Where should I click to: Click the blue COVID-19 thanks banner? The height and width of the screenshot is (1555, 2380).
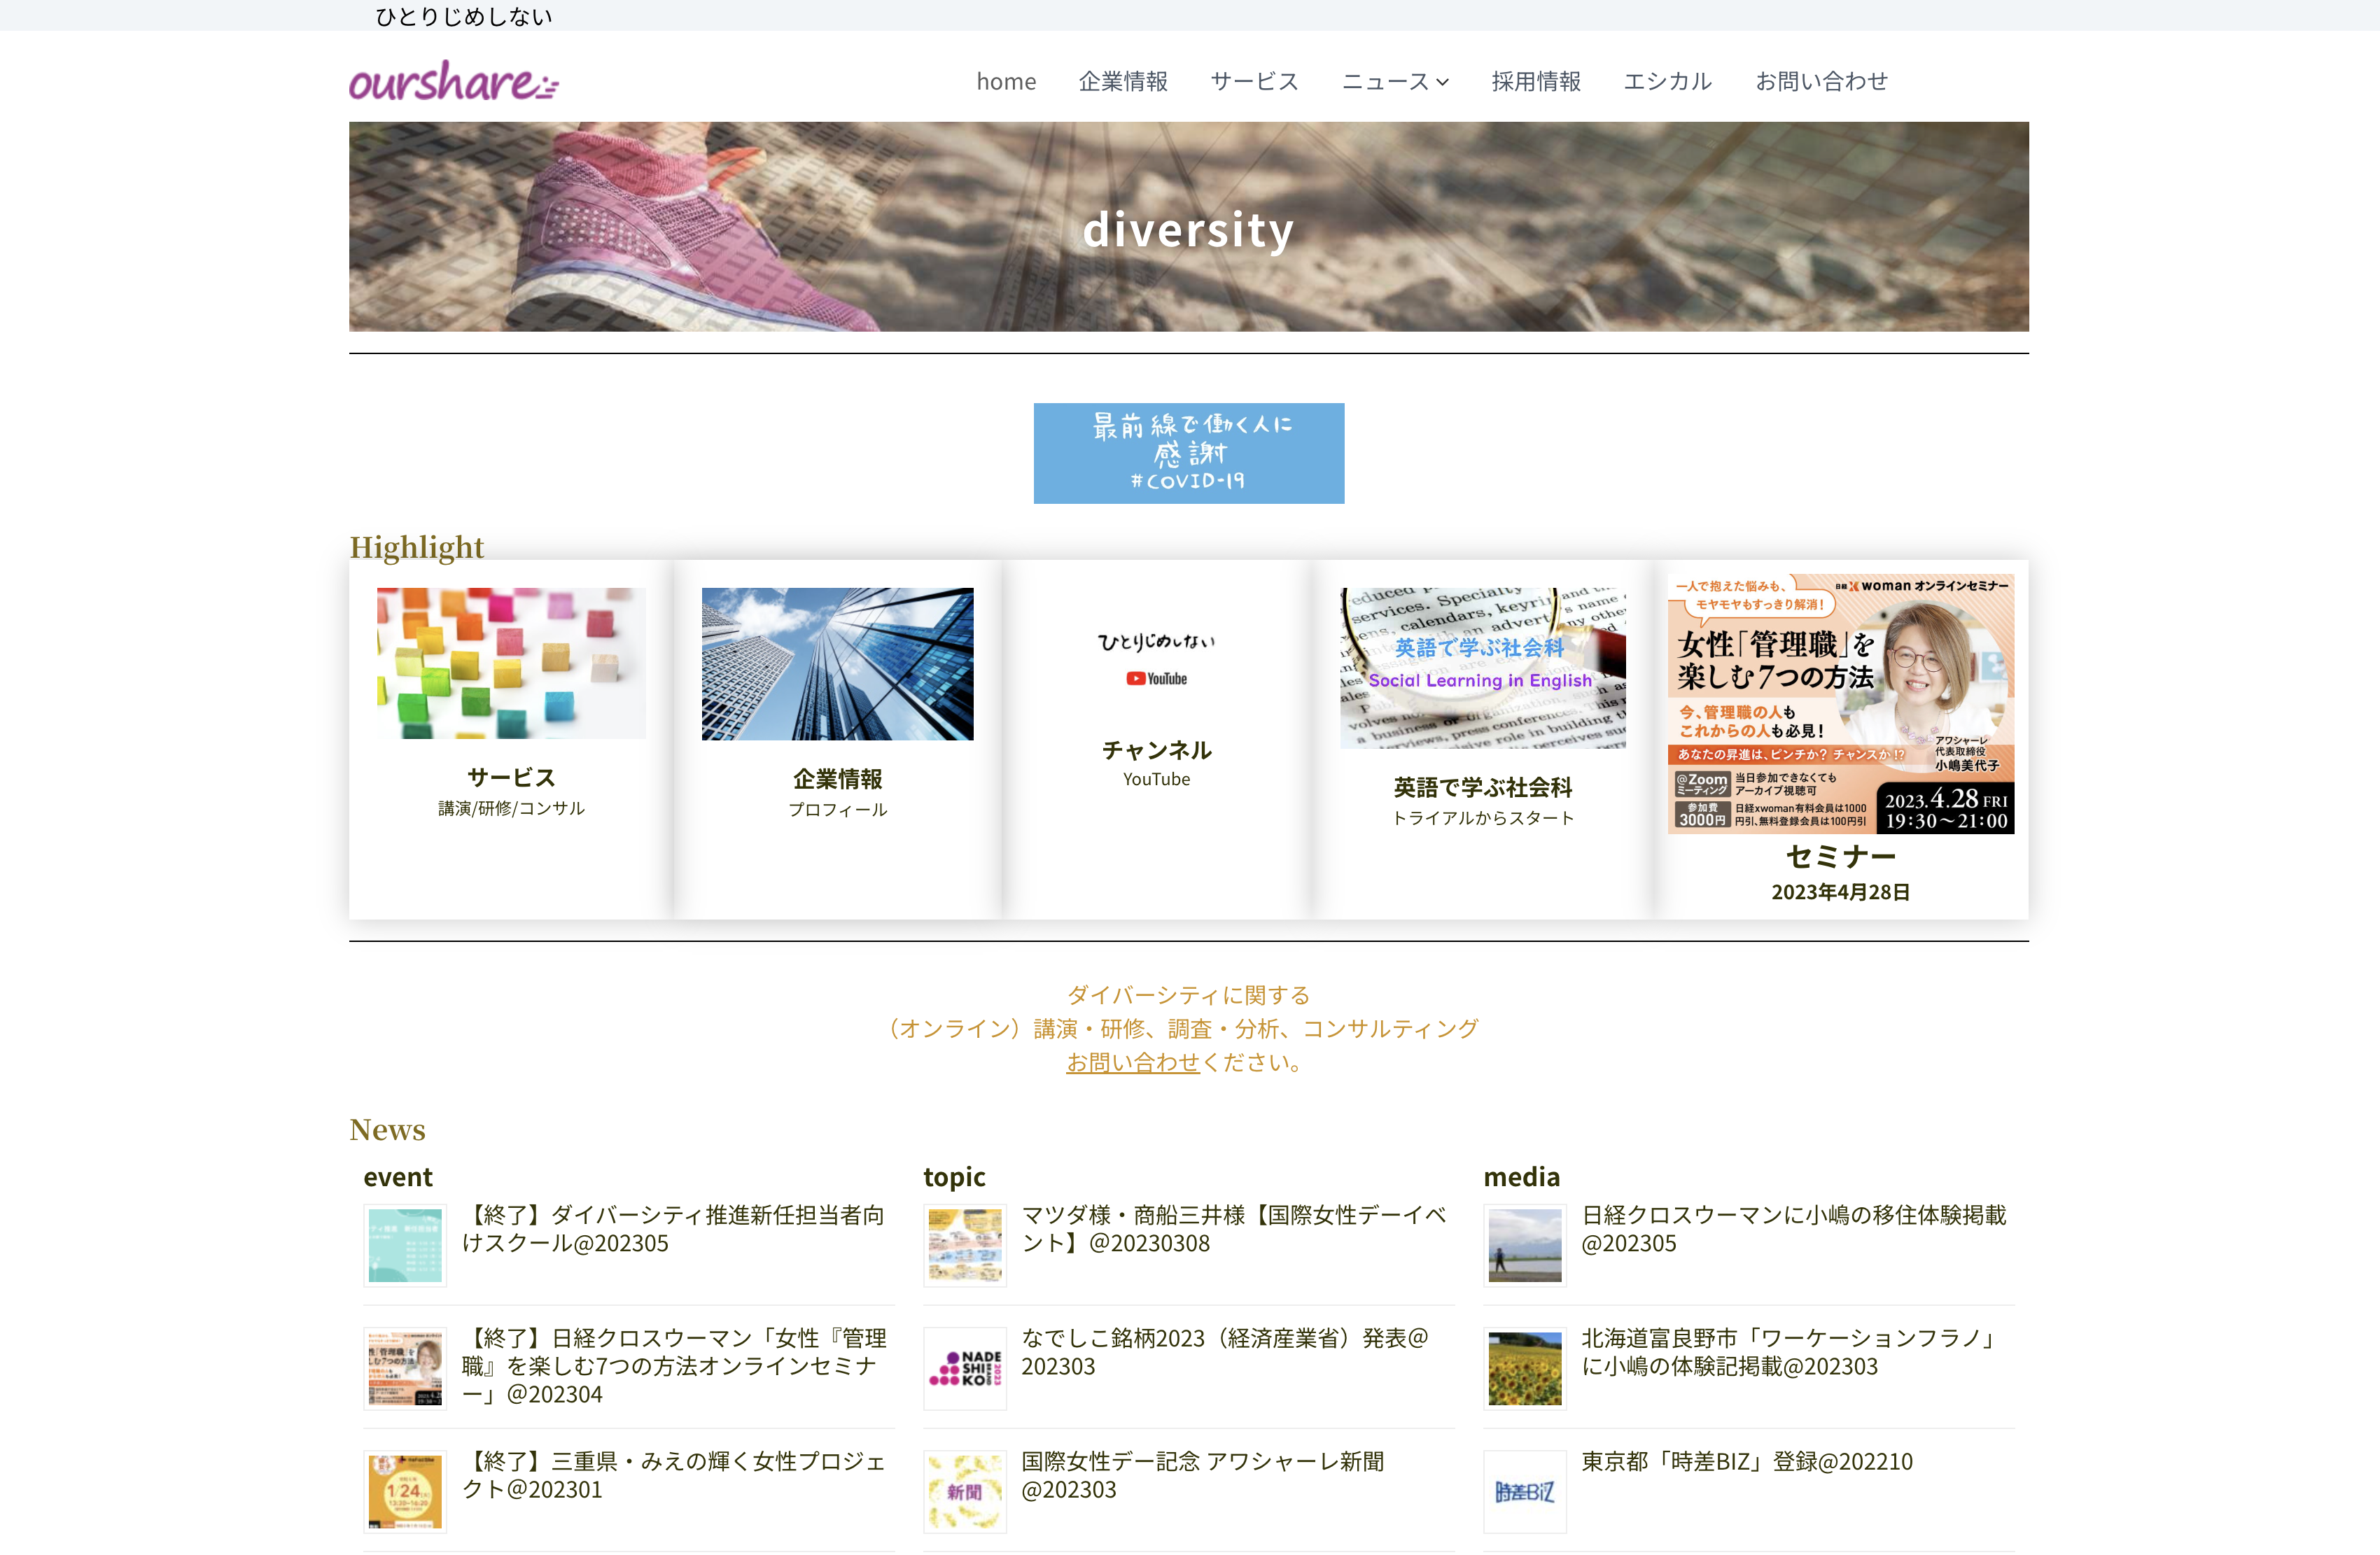coord(1188,453)
